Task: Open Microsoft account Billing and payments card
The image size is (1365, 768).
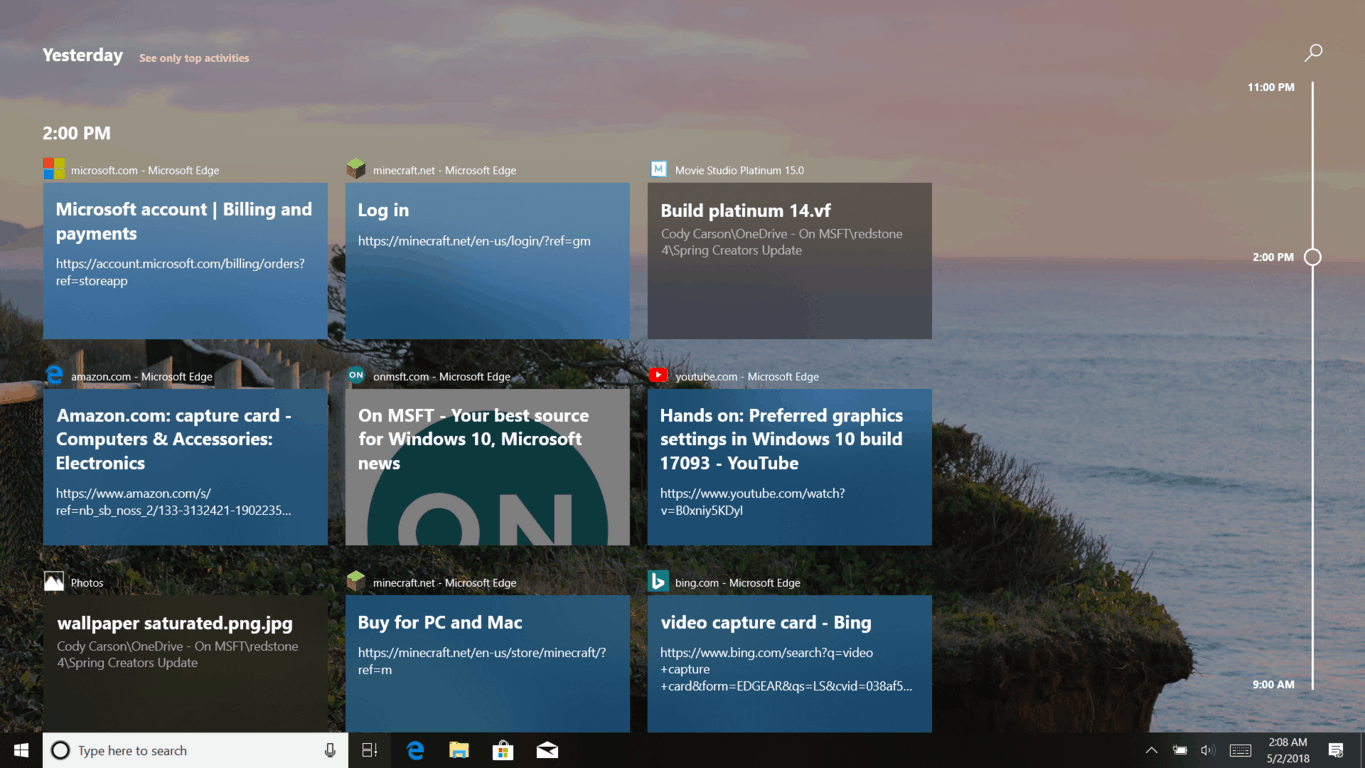Action: pyautogui.click(x=185, y=260)
